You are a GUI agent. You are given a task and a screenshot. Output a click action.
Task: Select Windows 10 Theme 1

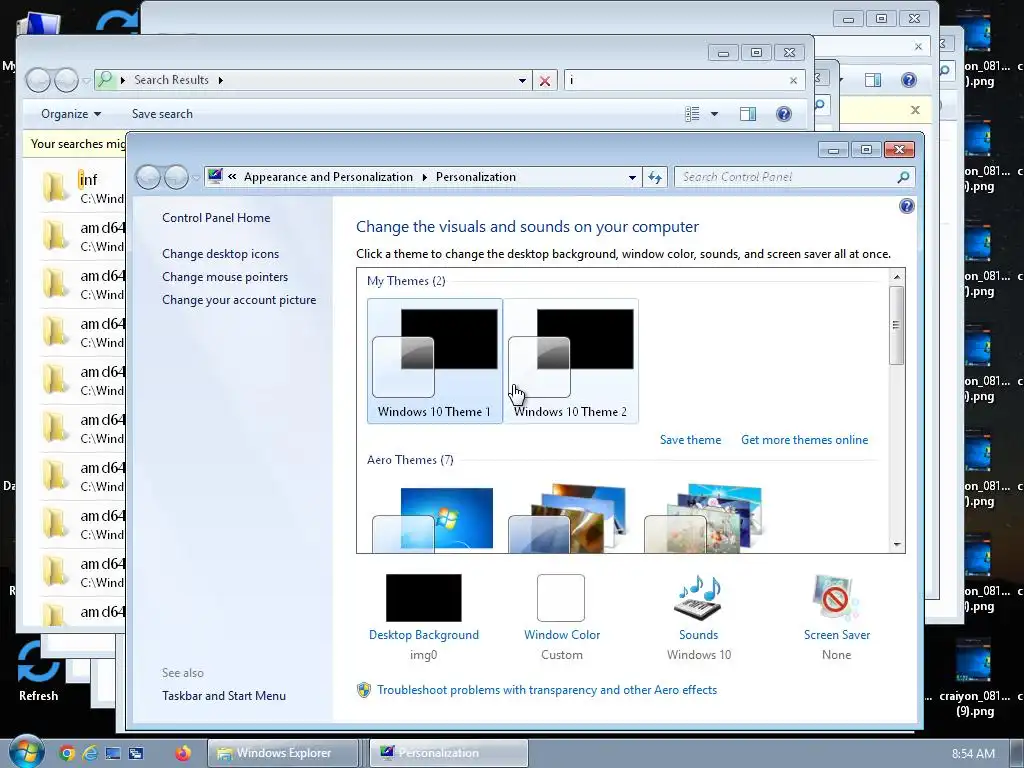click(434, 361)
